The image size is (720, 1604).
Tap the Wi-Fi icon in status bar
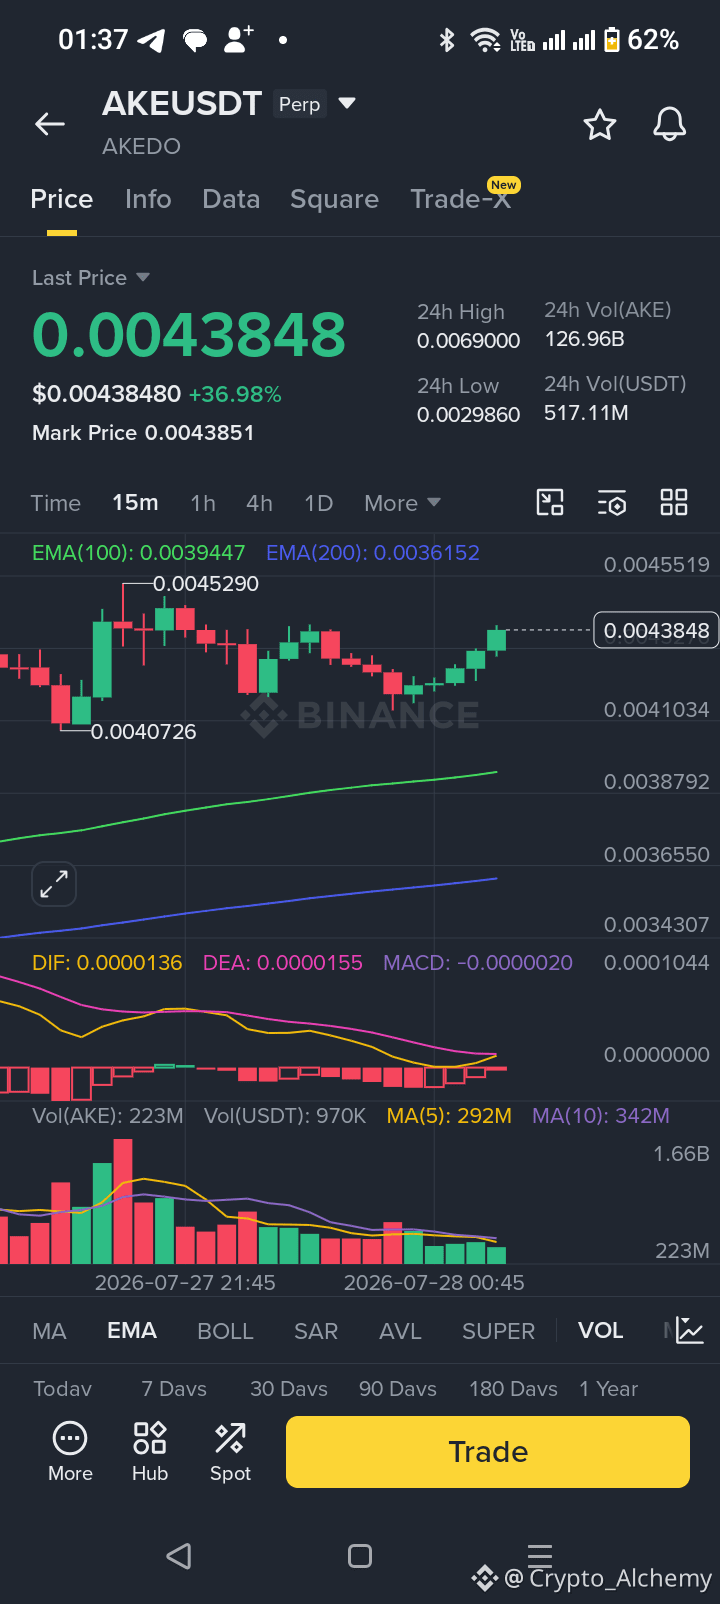click(486, 40)
